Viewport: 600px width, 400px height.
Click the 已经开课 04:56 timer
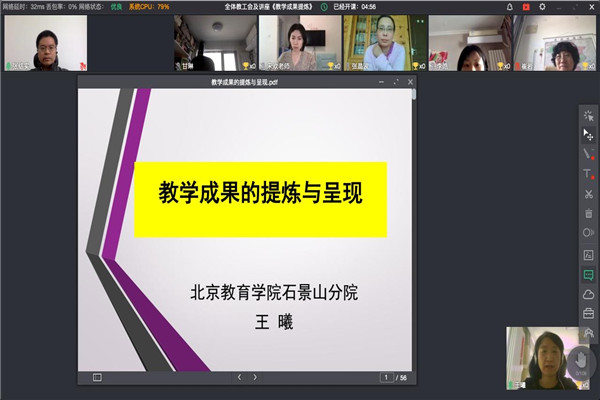(x=354, y=7)
